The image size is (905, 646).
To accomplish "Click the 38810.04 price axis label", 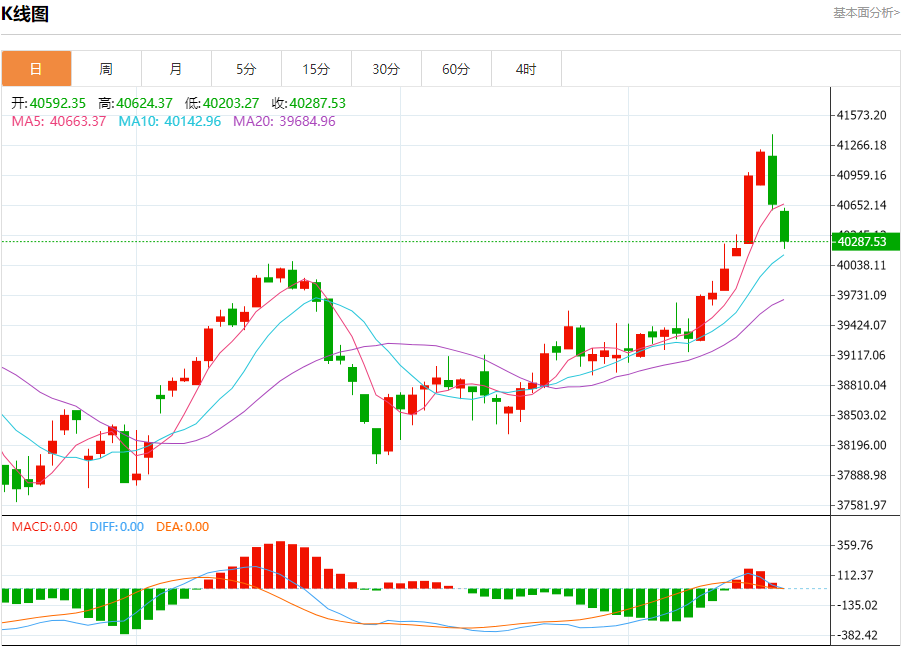I will 862,385.
